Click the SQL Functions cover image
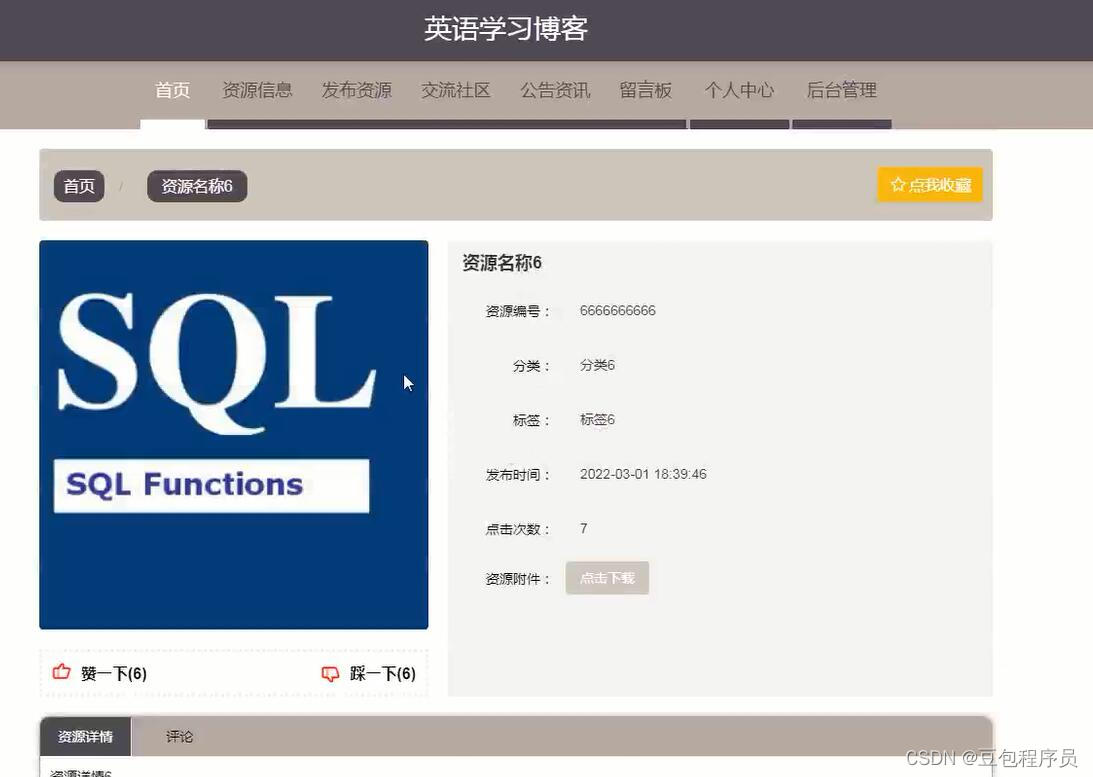The height and width of the screenshot is (777, 1093). pos(233,433)
